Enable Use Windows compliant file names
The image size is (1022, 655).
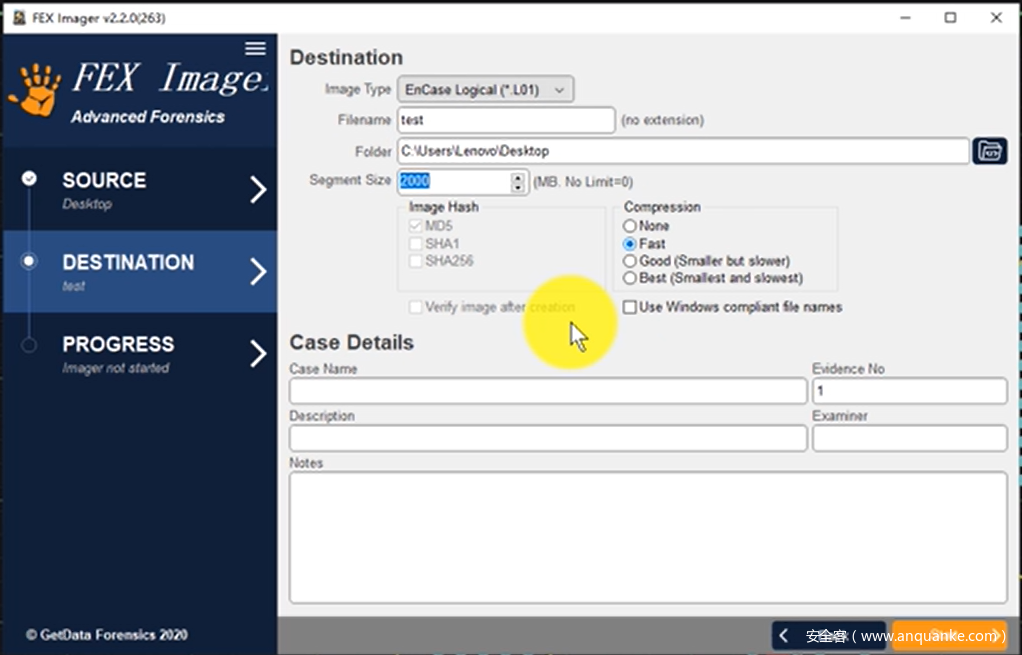(630, 307)
